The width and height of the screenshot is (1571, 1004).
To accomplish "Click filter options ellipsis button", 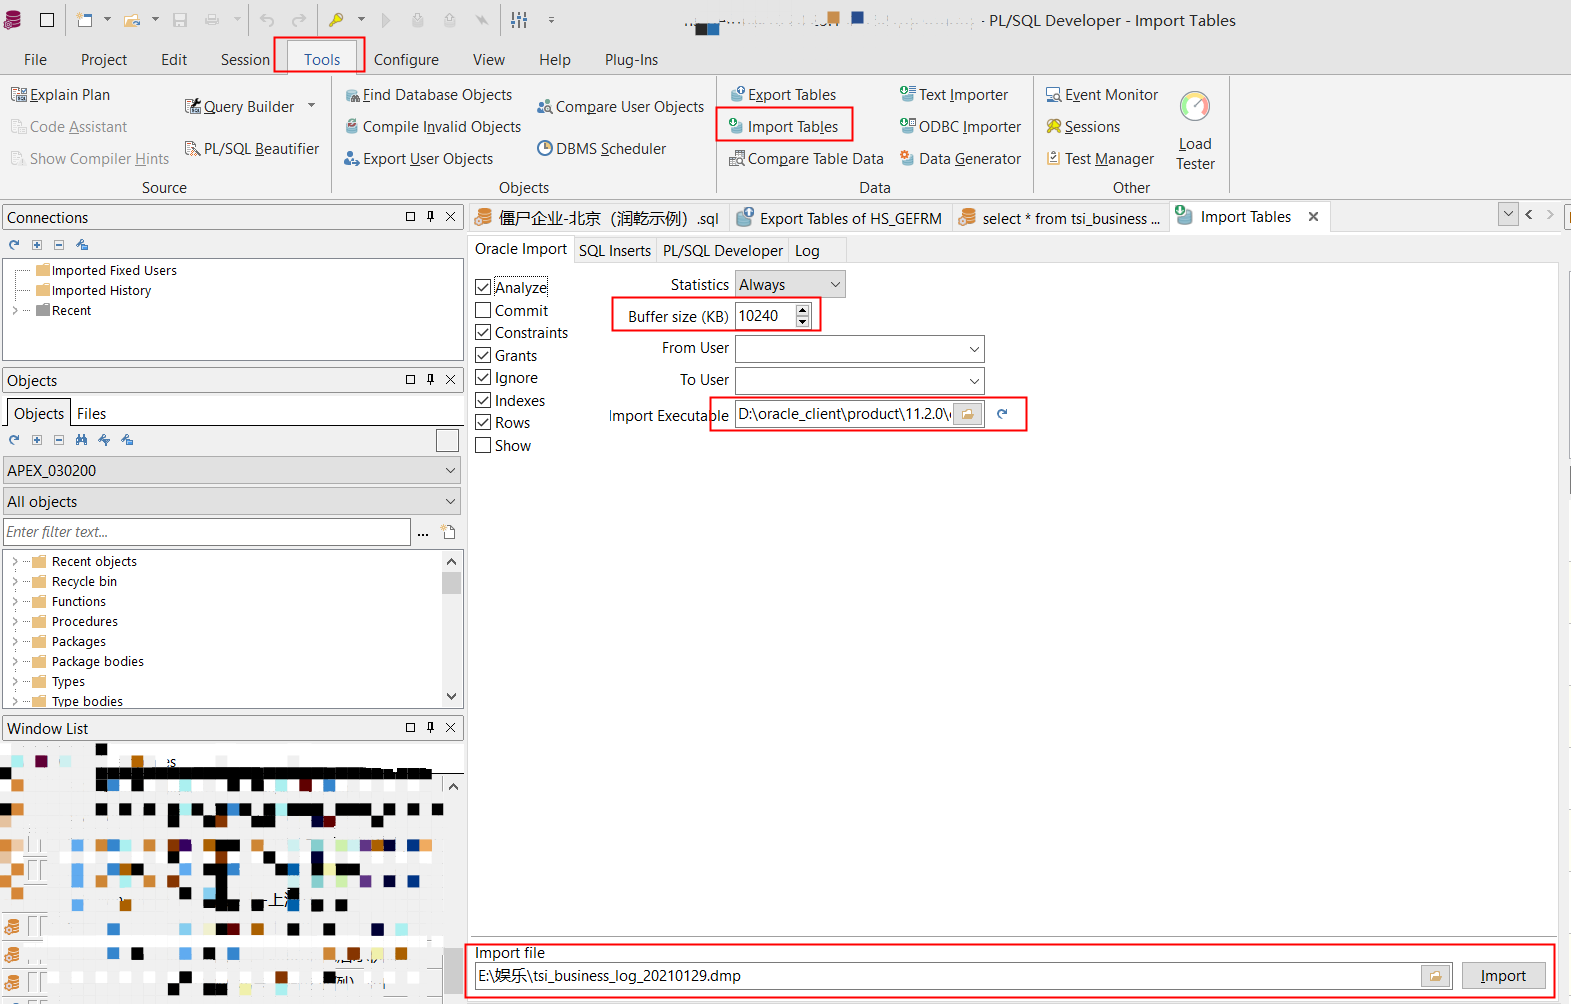I will (423, 533).
